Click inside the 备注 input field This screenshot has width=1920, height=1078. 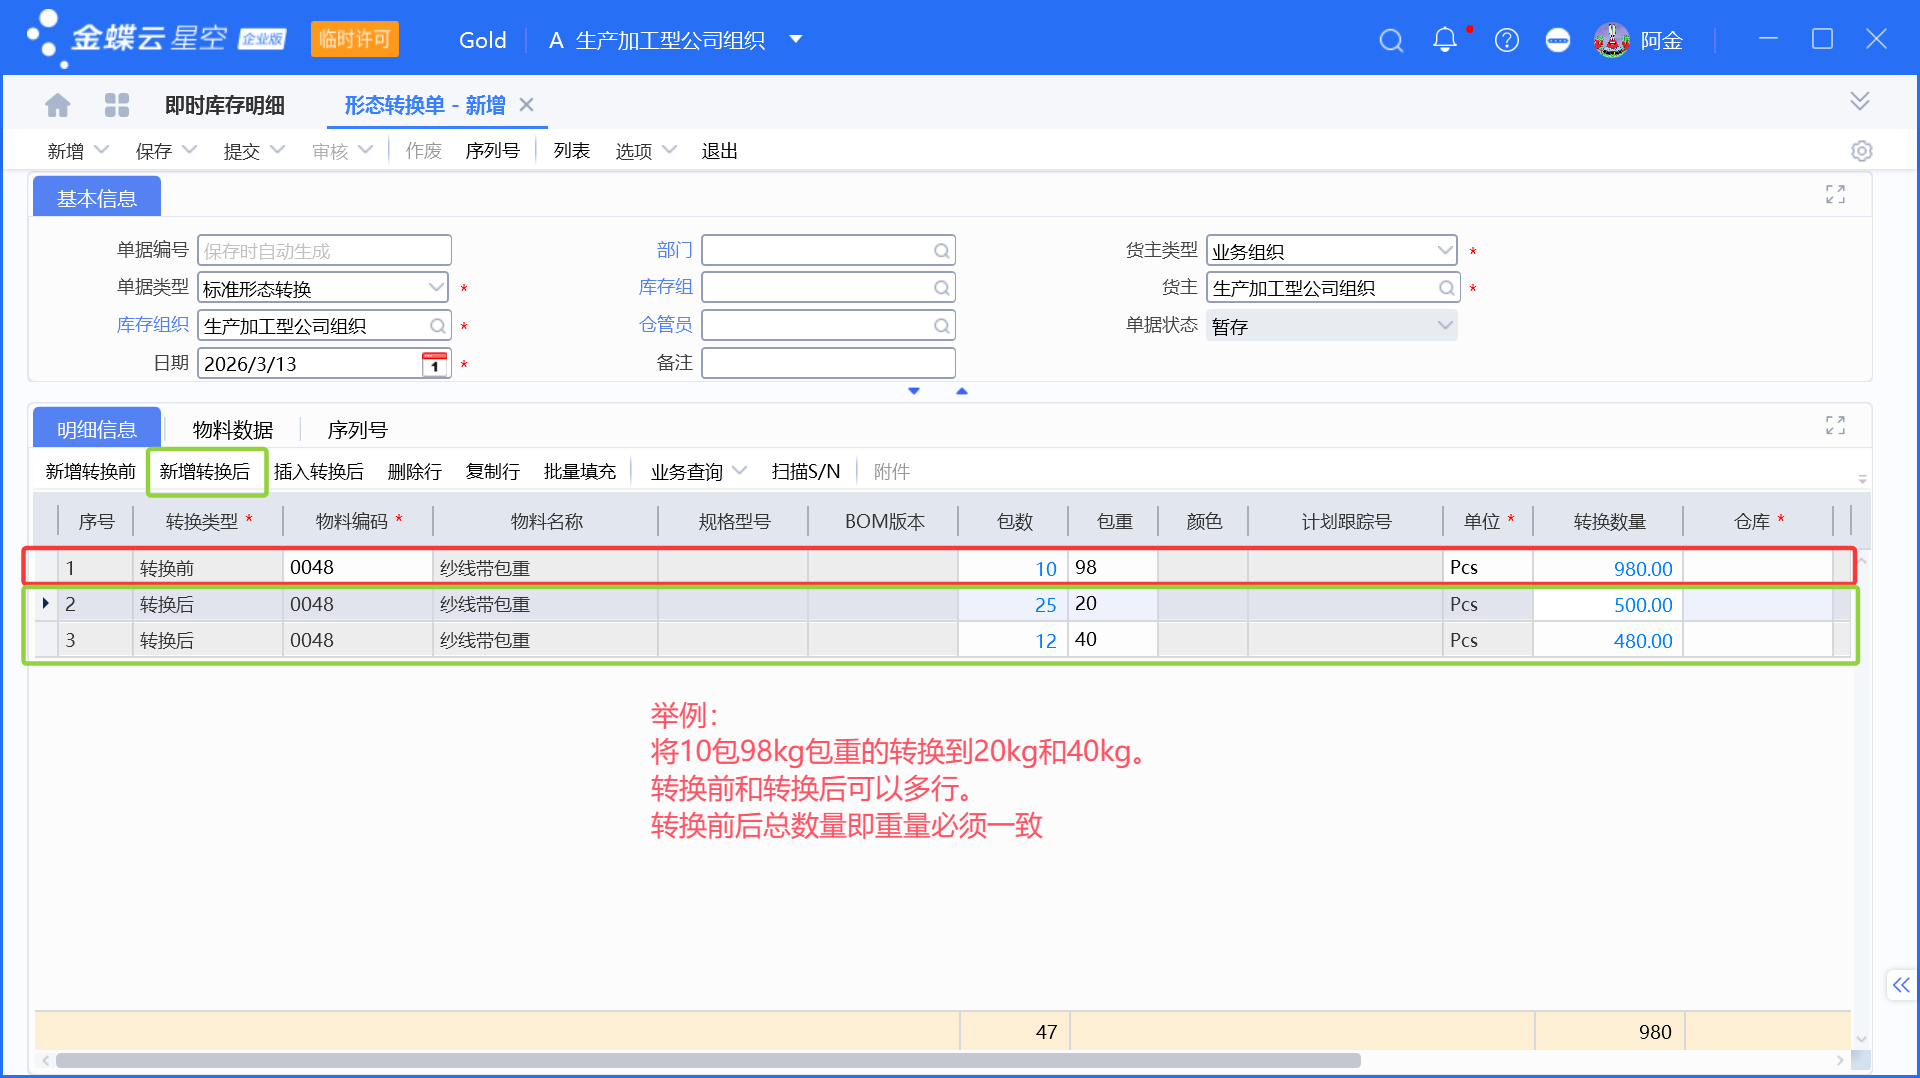[828, 362]
